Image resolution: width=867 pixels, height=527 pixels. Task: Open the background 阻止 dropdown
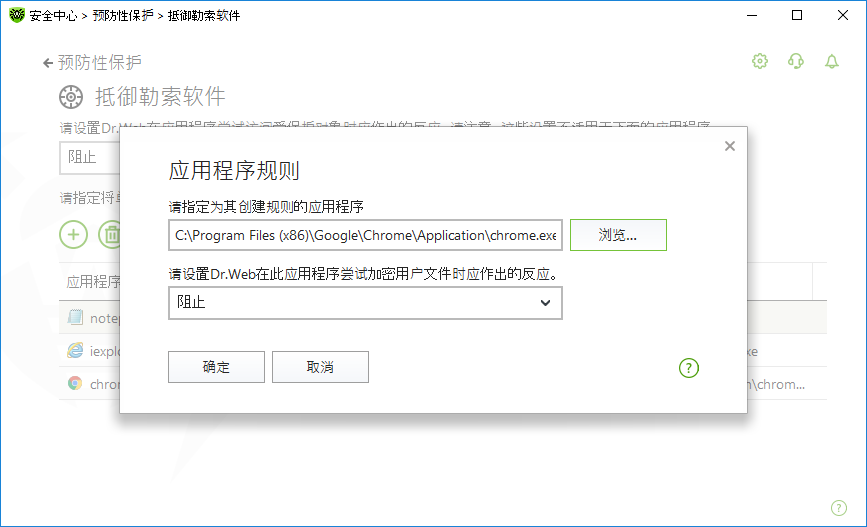(90, 158)
